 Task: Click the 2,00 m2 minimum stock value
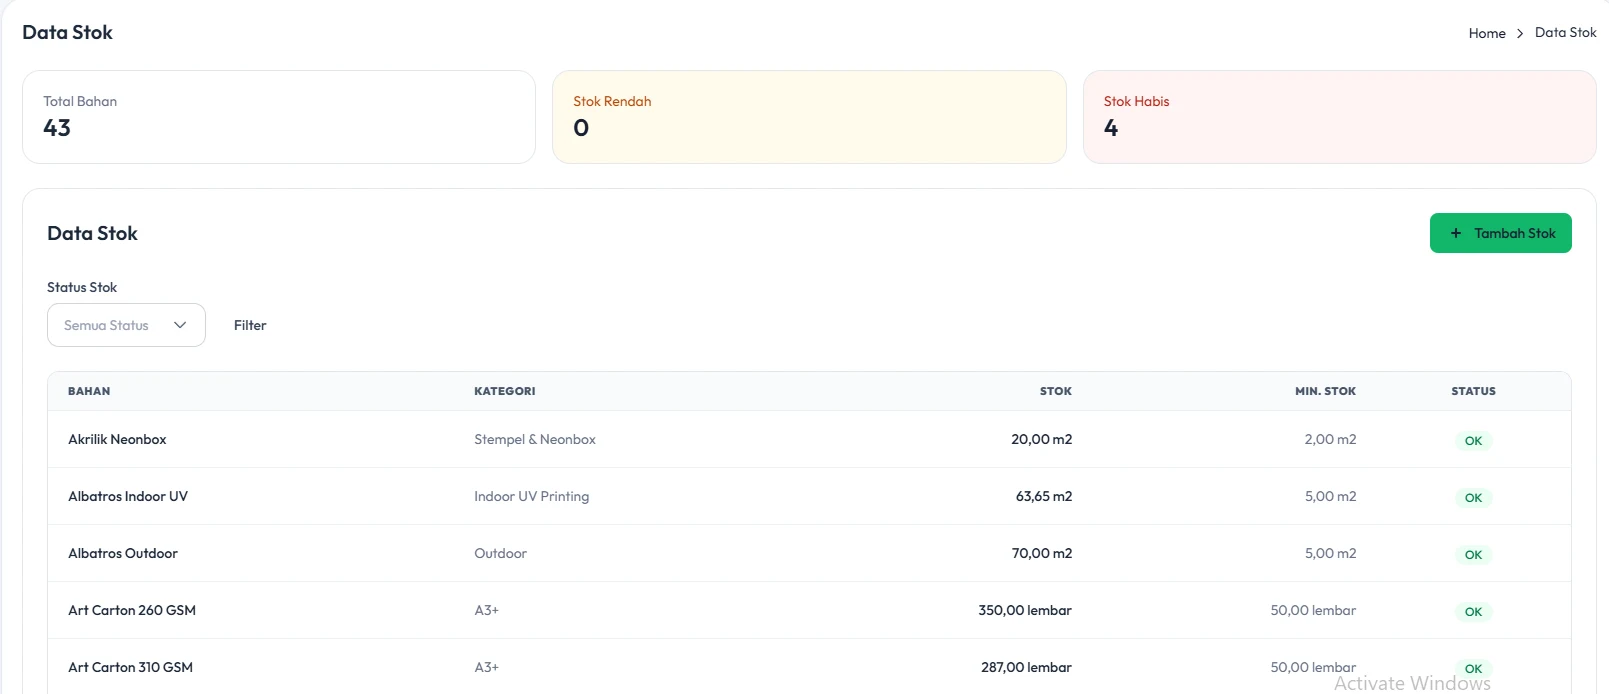tap(1330, 439)
